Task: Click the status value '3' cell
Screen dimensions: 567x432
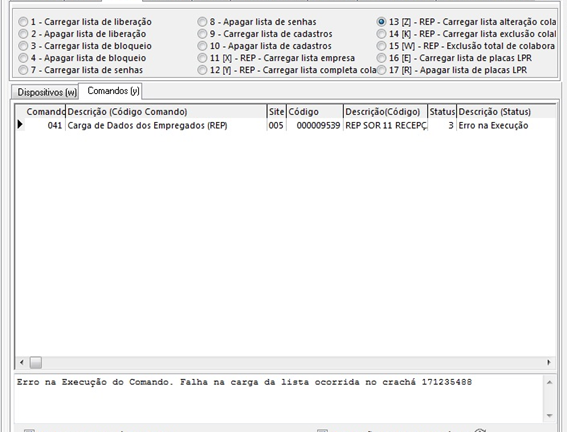Action: [x=442, y=125]
